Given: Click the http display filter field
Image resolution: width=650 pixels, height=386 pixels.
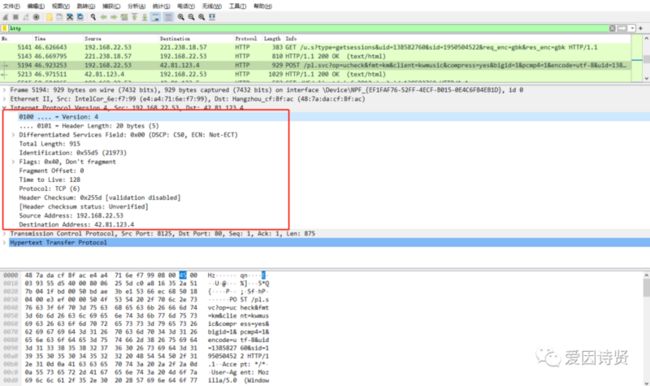Looking at the screenshot, I should click(308, 28).
